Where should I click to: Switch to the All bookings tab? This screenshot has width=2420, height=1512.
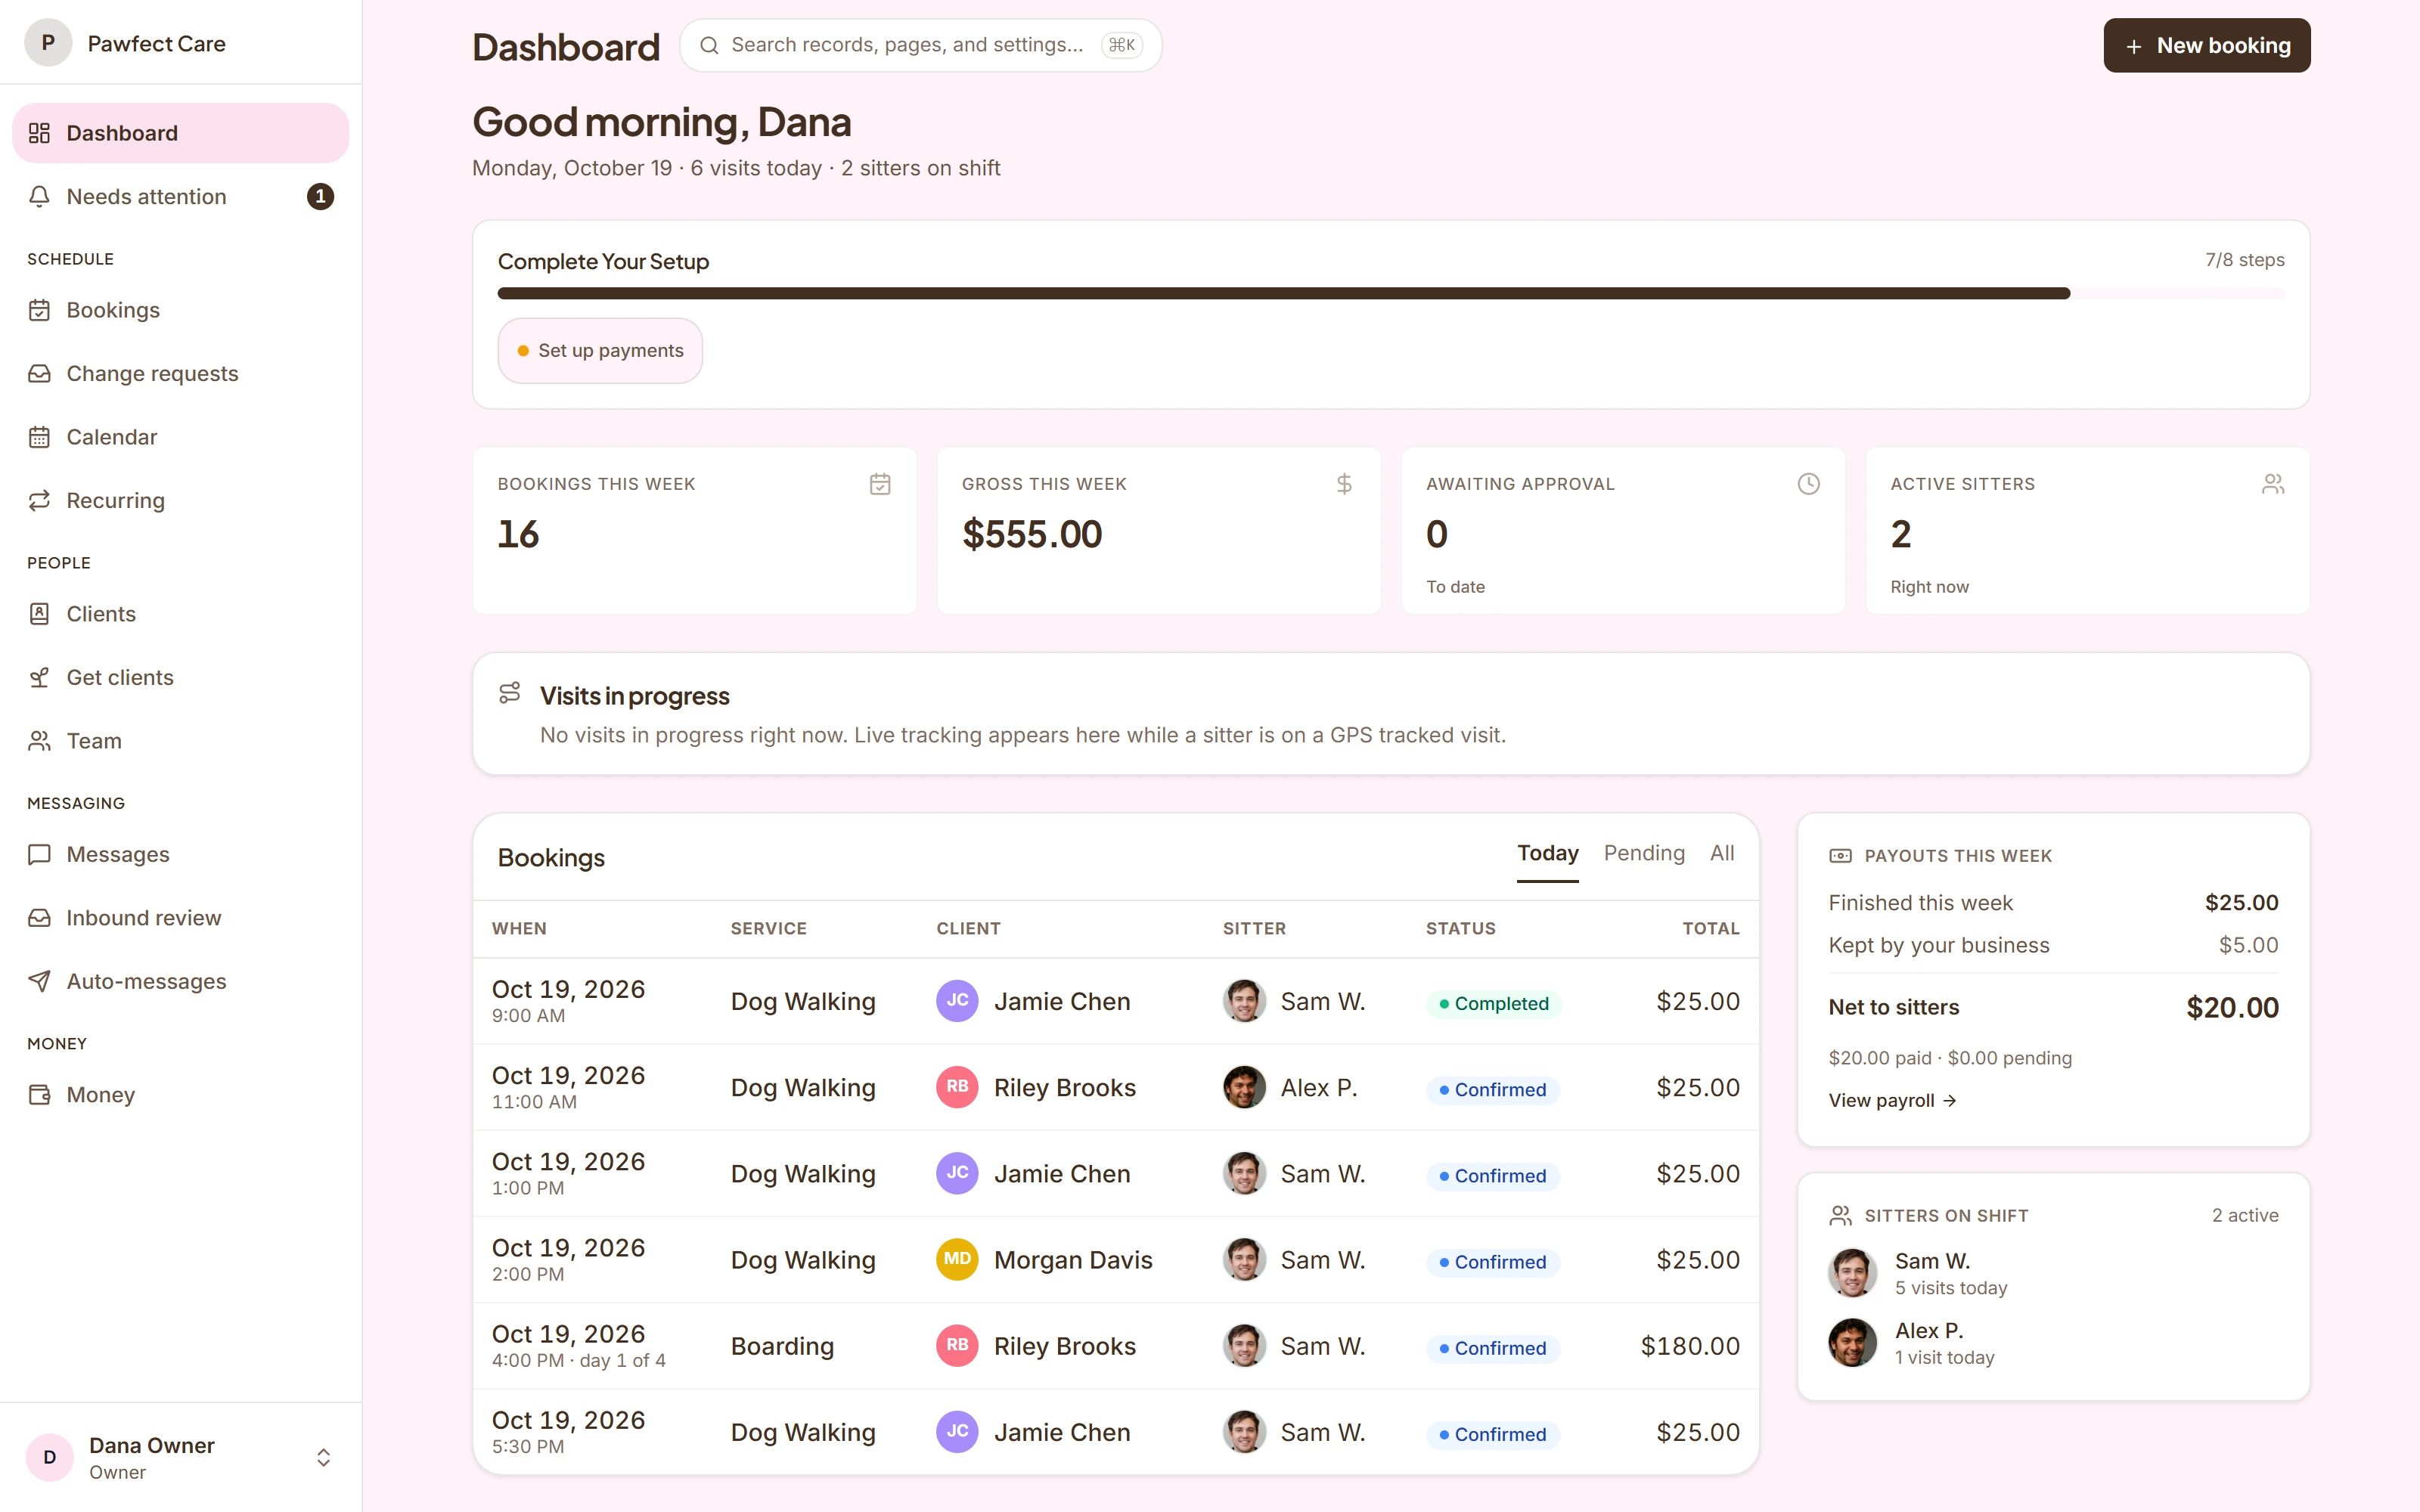tap(1722, 853)
